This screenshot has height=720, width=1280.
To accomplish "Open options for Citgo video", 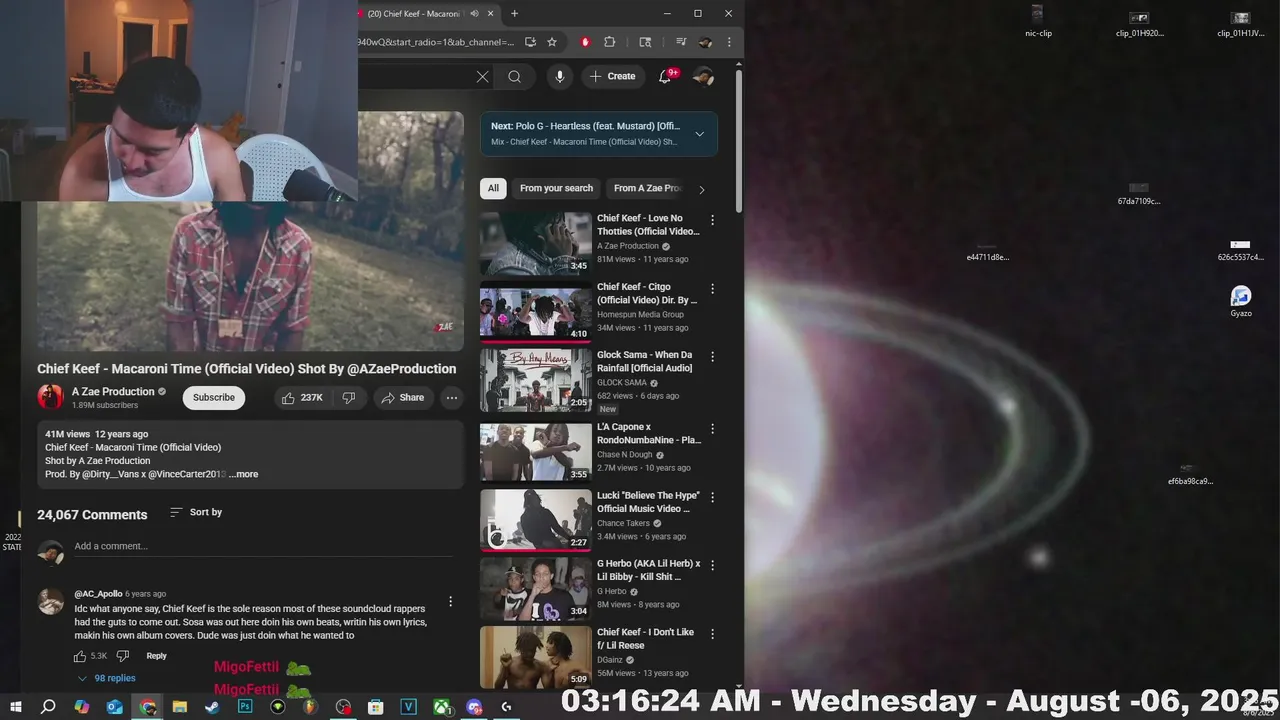I will tap(713, 289).
